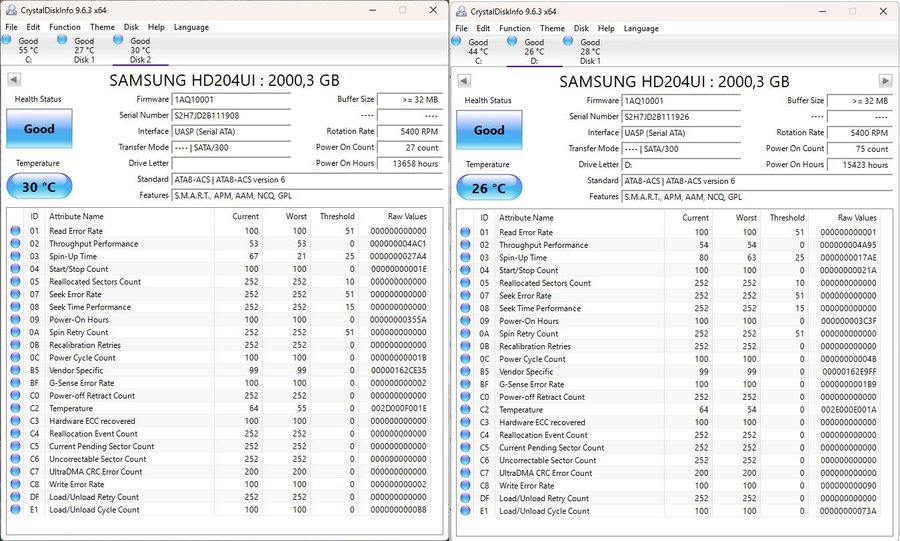Viewport: 900px width, 541px height.
Task: Open Function menu in left window
Action: (65, 27)
